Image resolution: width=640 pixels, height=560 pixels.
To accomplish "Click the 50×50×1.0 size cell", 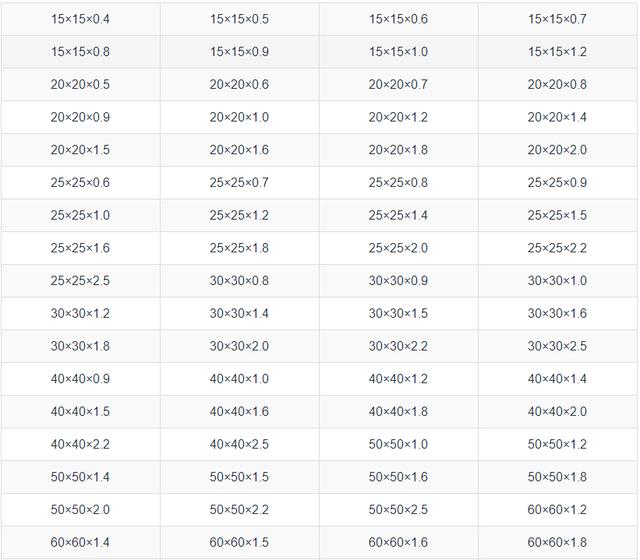I will 398,444.
